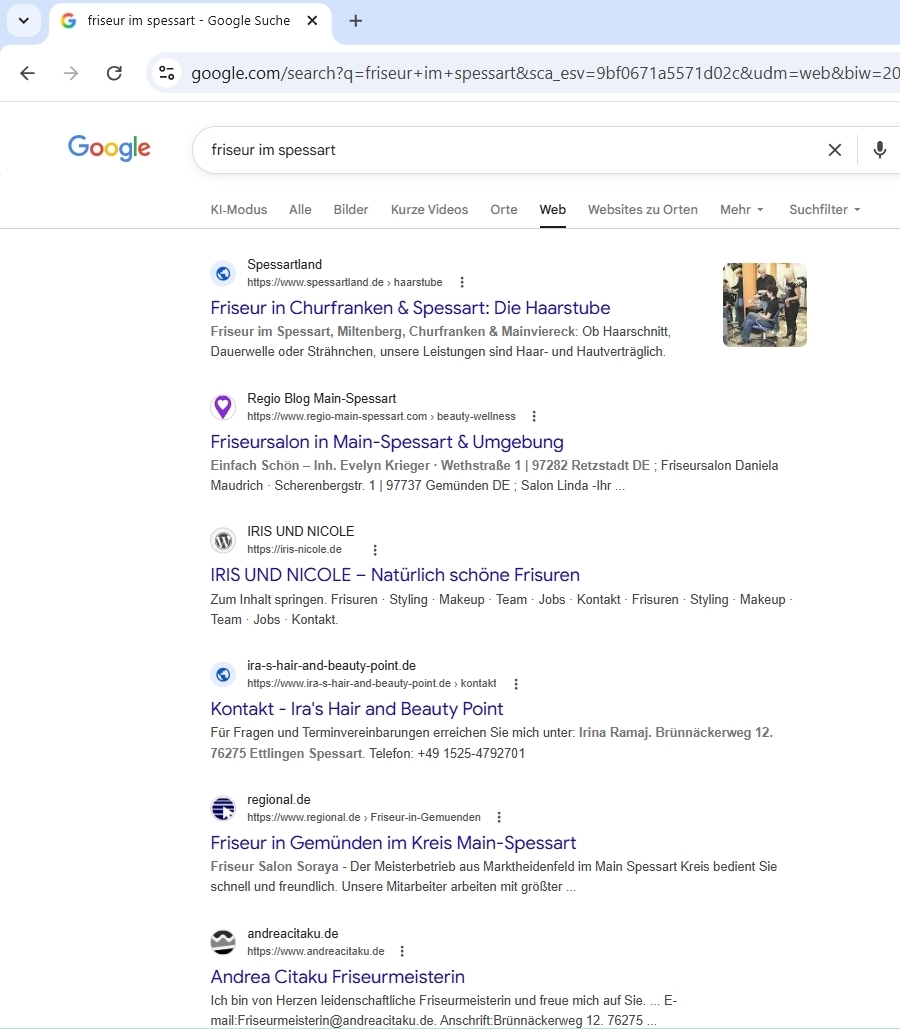Open 'Kontakt - Ira's Hair and Beauty Point' link
The height and width of the screenshot is (1029, 900).
tap(357, 709)
